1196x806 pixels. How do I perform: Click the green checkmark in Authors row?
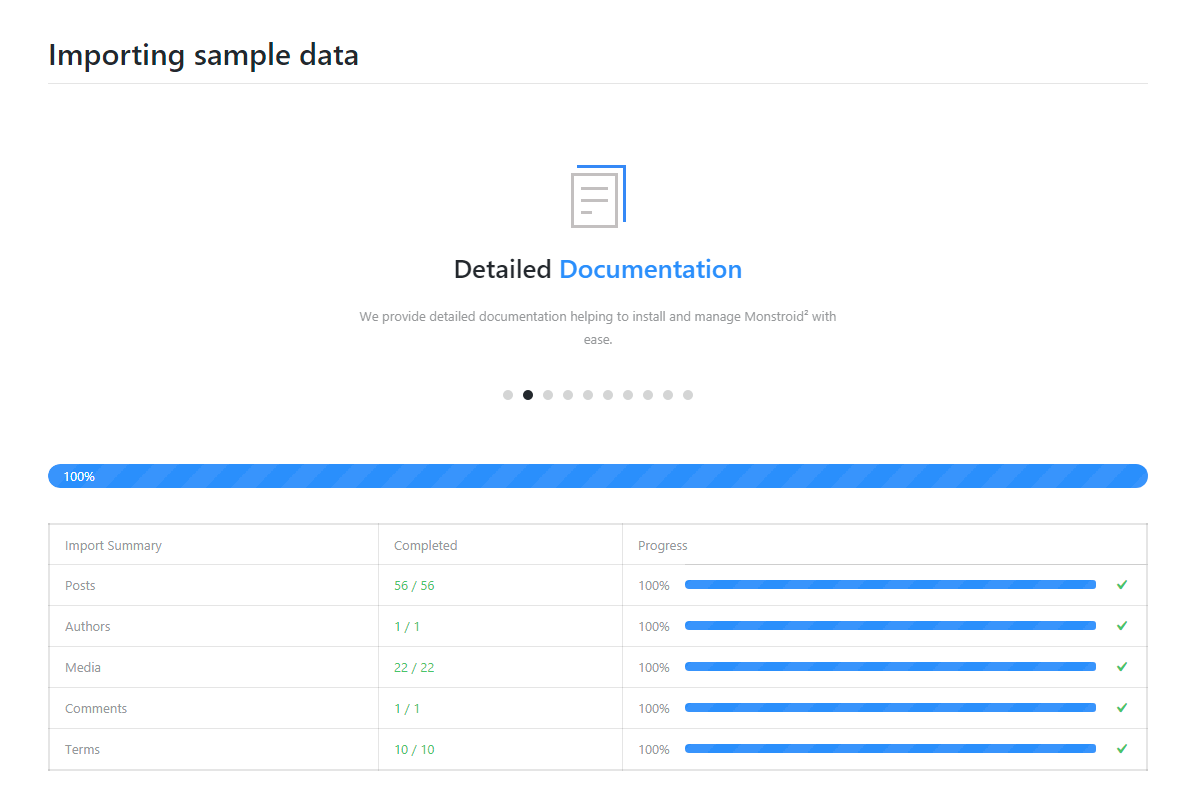(1122, 626)
